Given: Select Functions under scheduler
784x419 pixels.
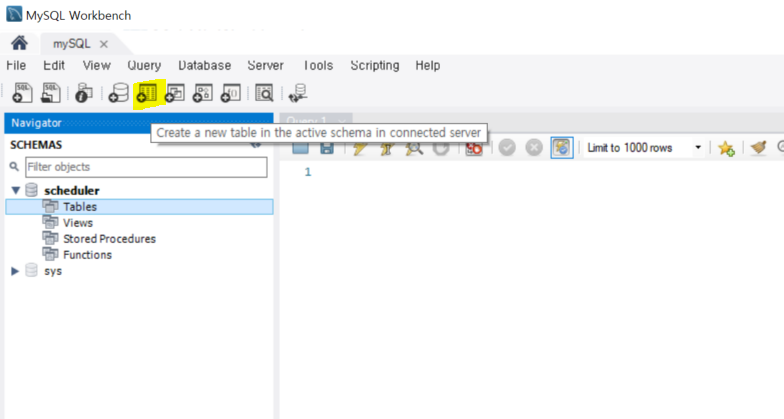Looking at the screenshot, I should [x=87, y=254].
